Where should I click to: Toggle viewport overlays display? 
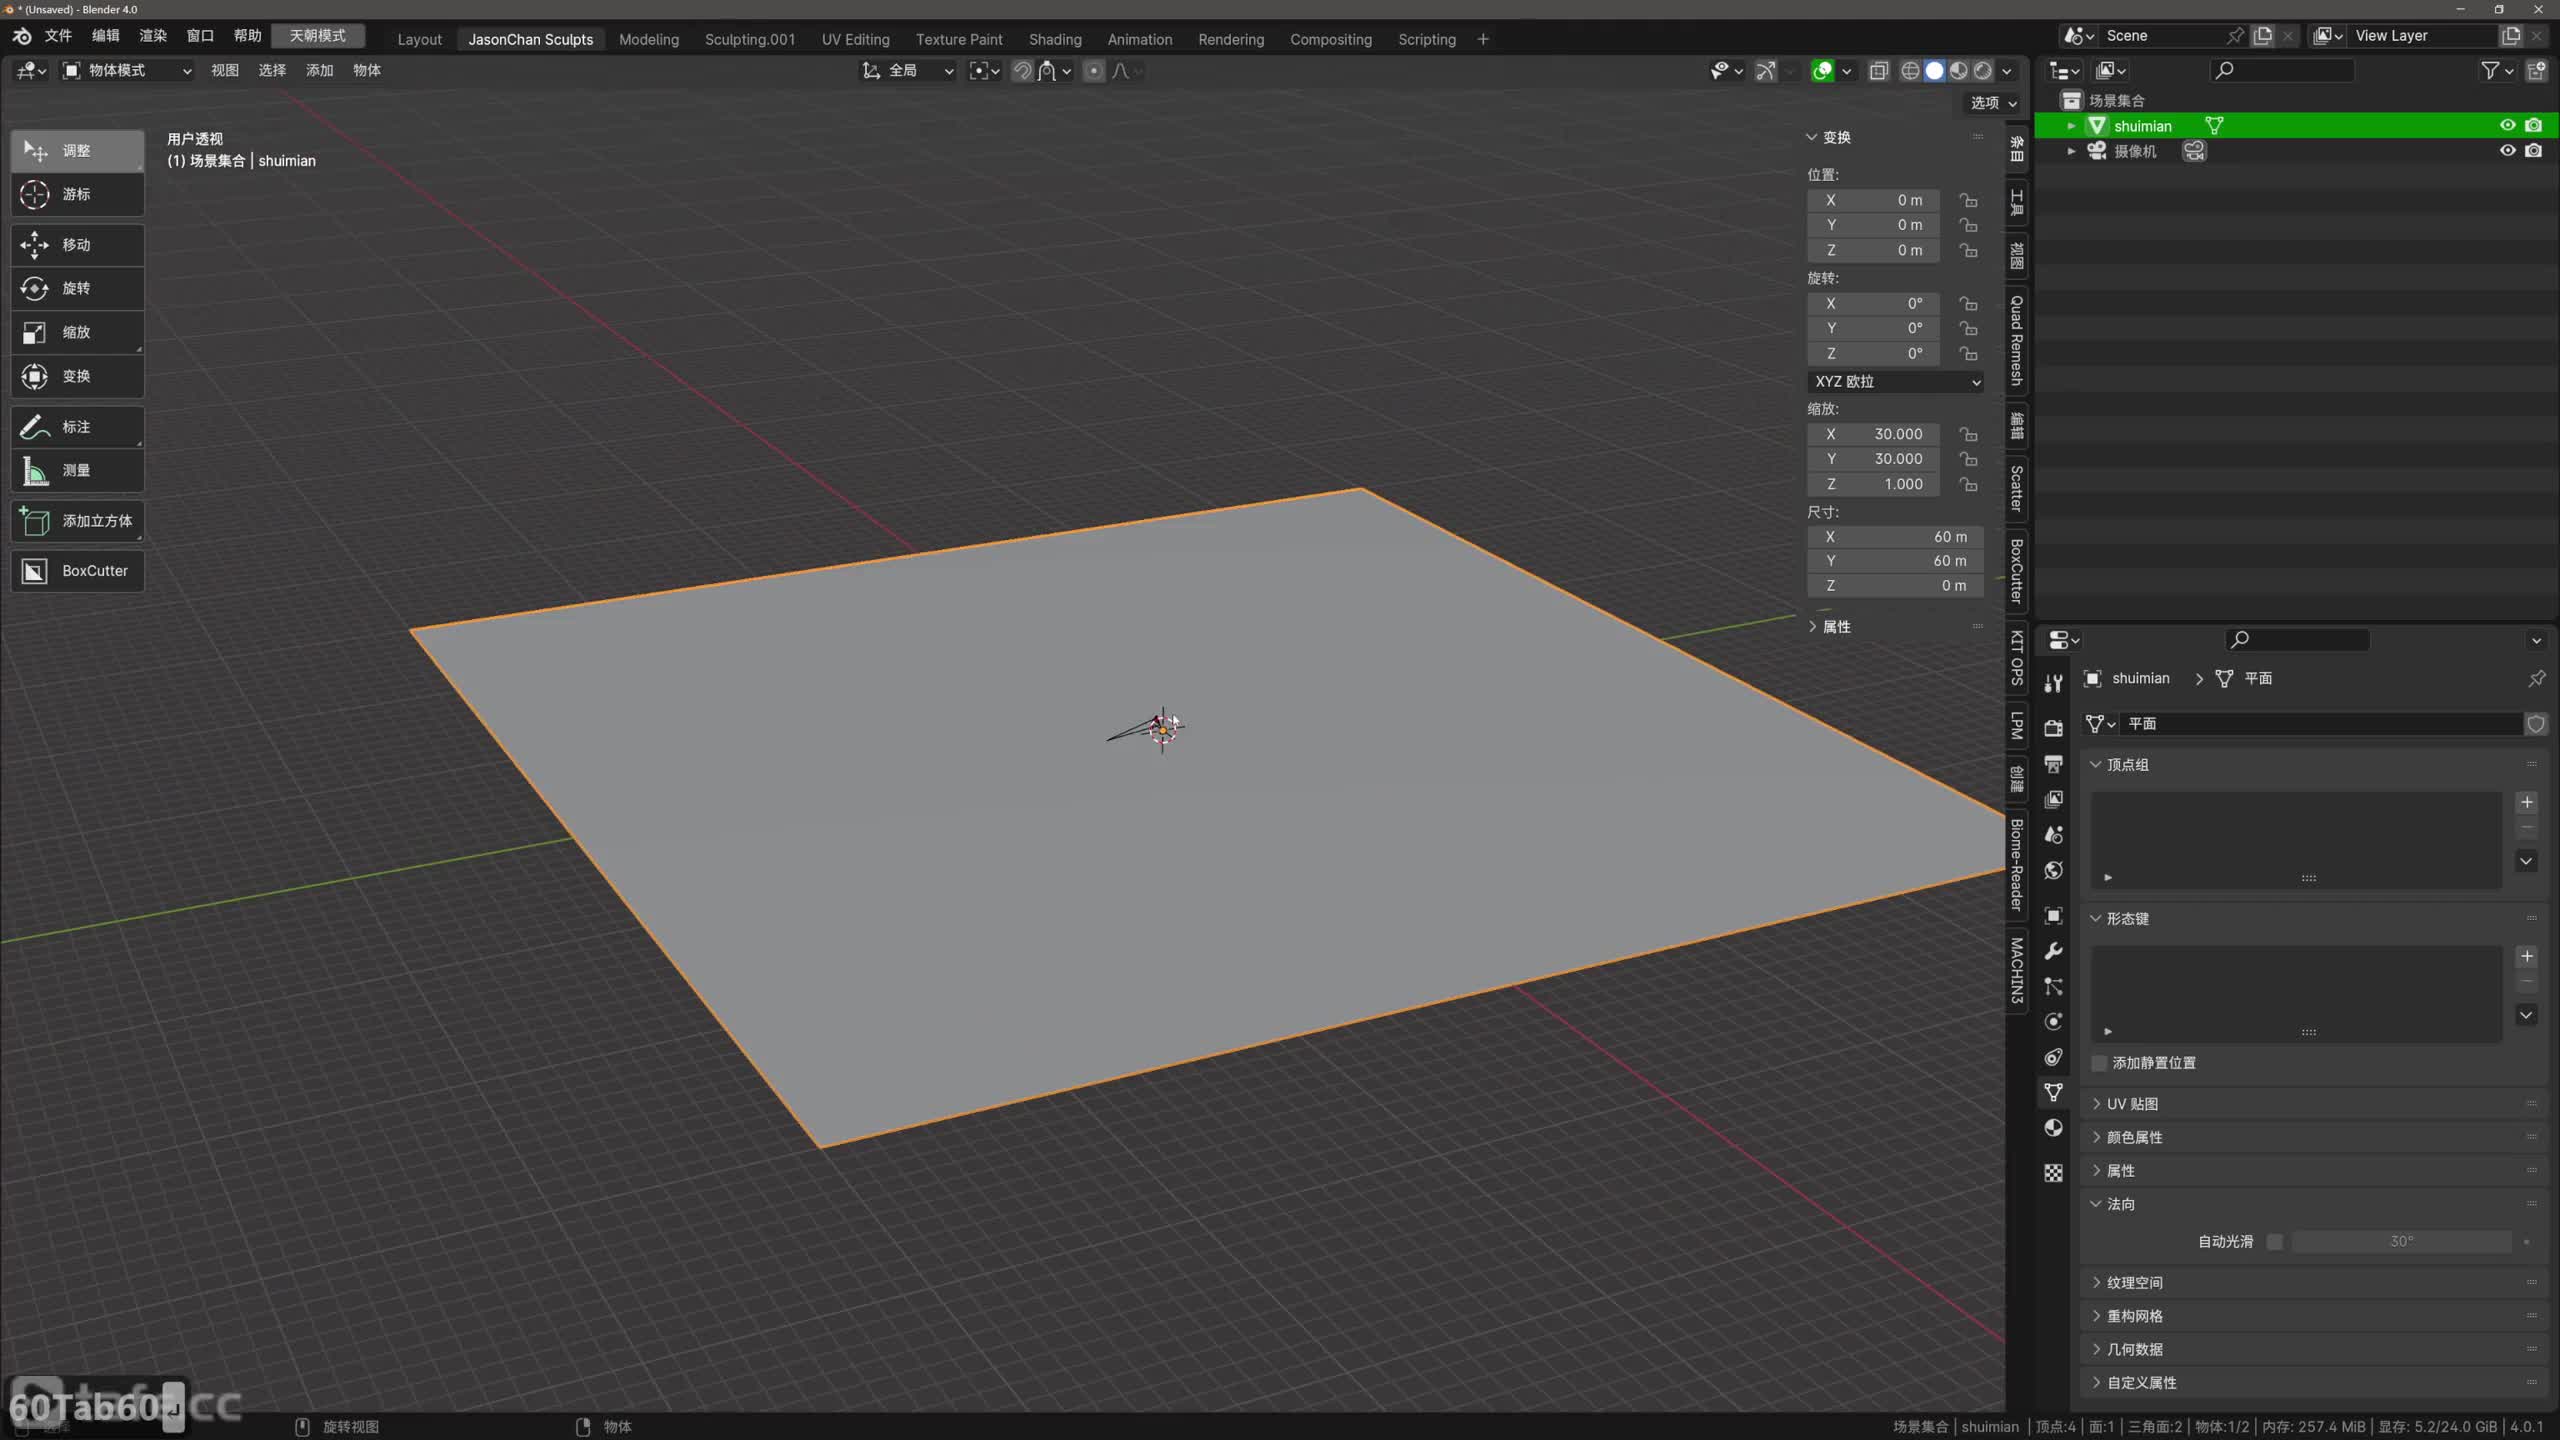(x=1822, y=70)
